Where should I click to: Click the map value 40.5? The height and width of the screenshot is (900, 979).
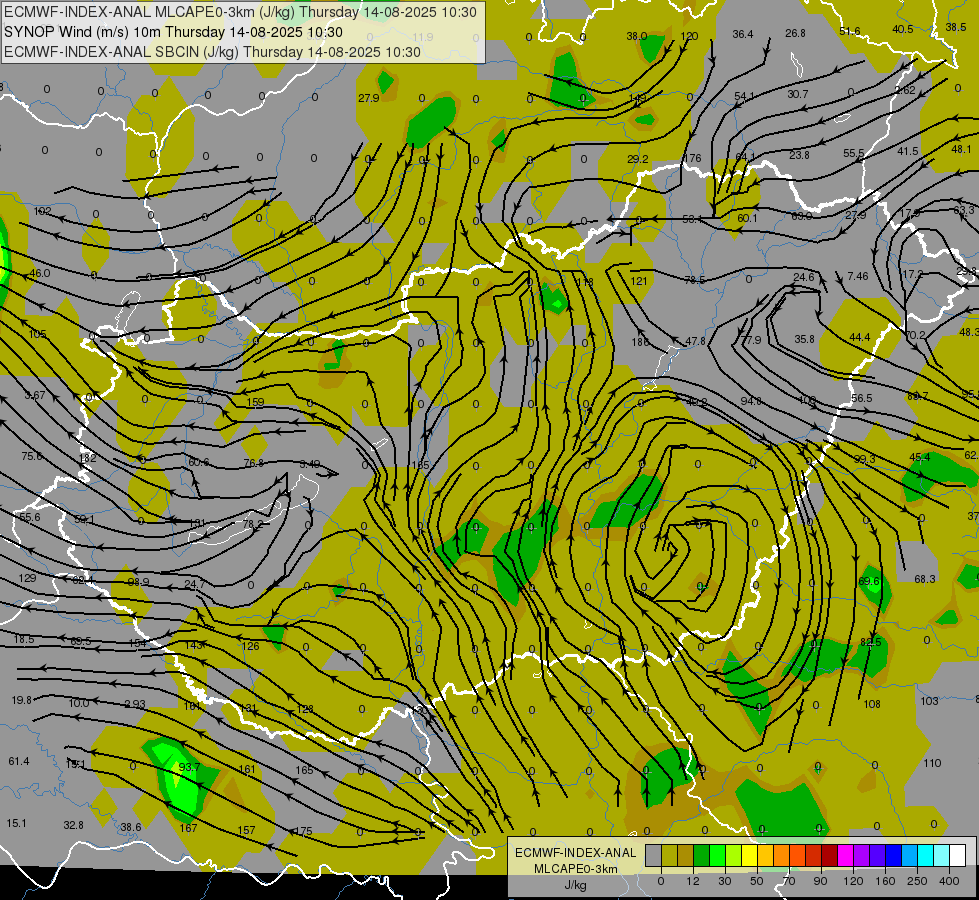point(903,29)
